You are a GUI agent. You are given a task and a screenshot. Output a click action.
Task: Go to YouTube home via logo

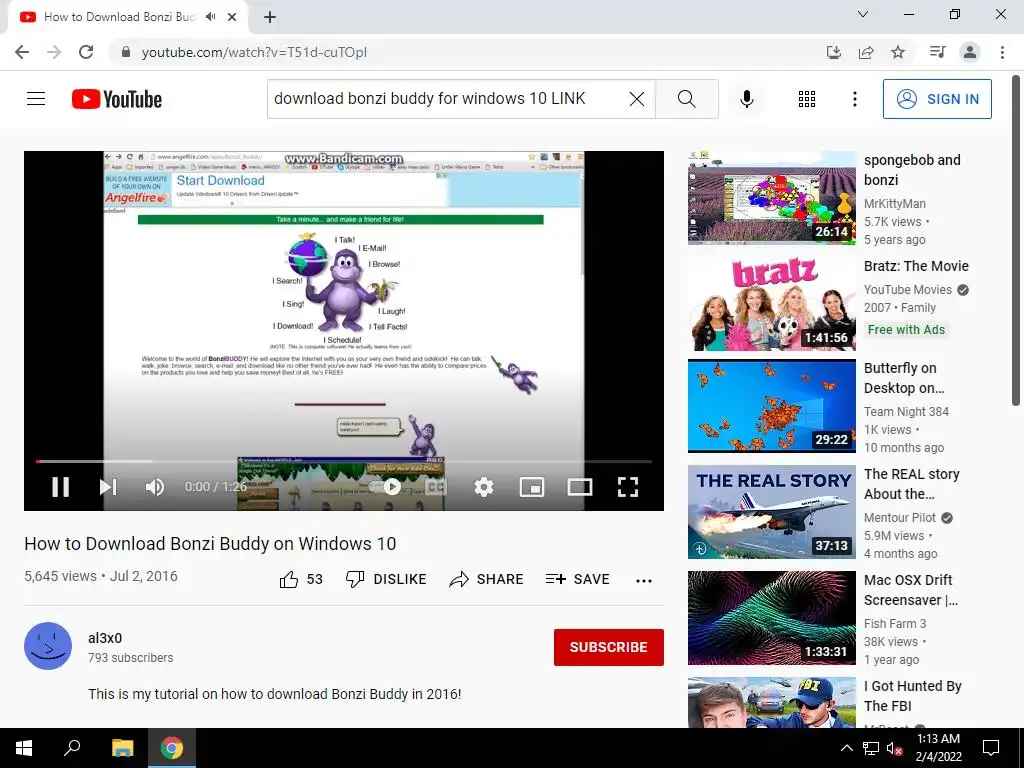(117, 99)
